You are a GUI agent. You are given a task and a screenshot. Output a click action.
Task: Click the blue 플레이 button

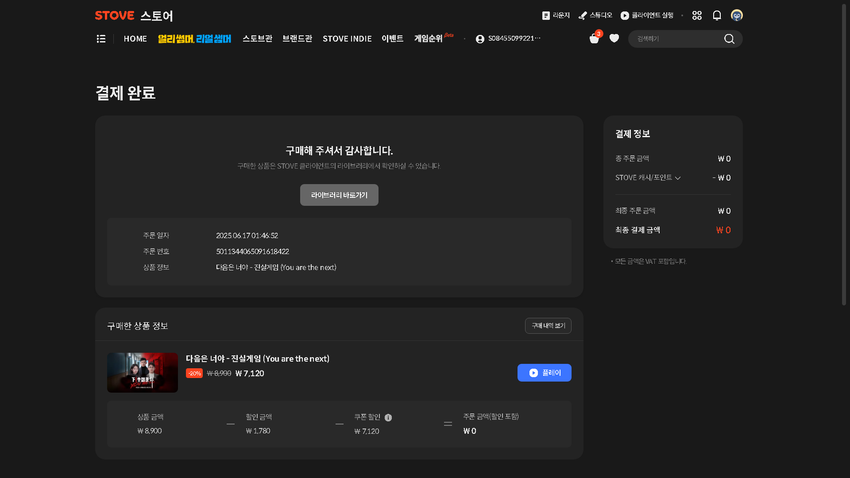point(544,373)
